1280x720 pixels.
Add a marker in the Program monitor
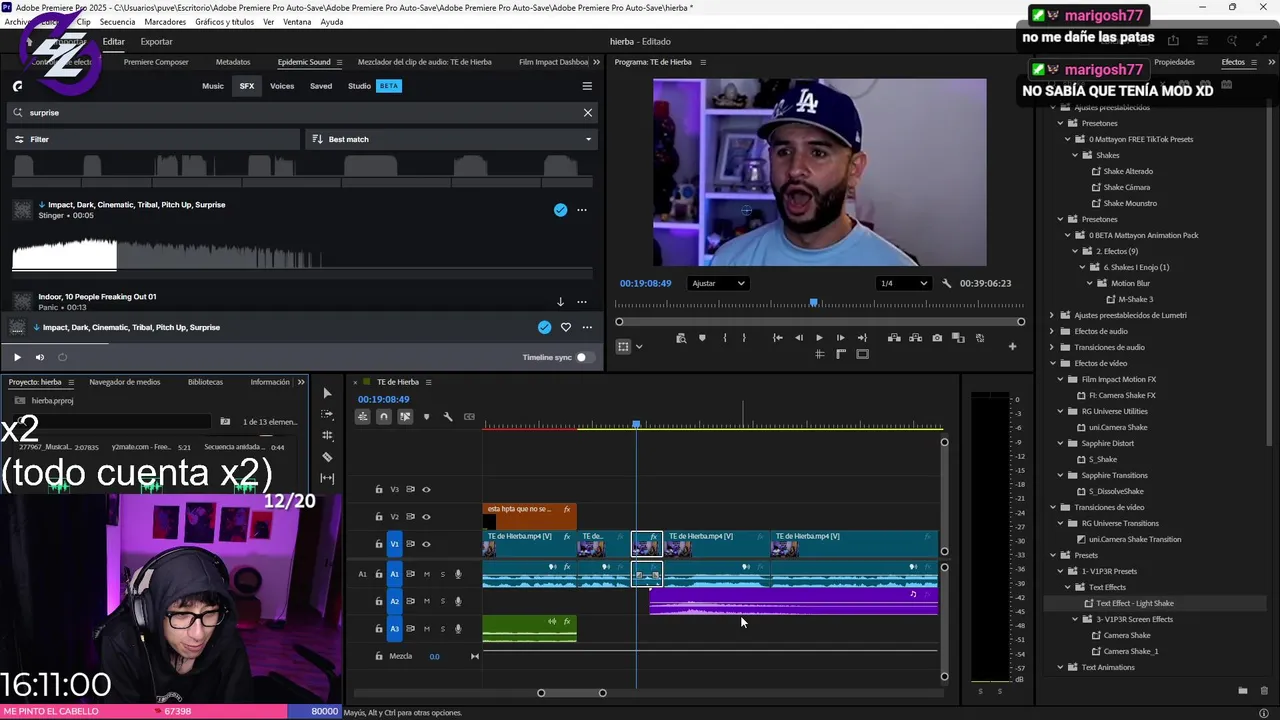pos(702,338)
